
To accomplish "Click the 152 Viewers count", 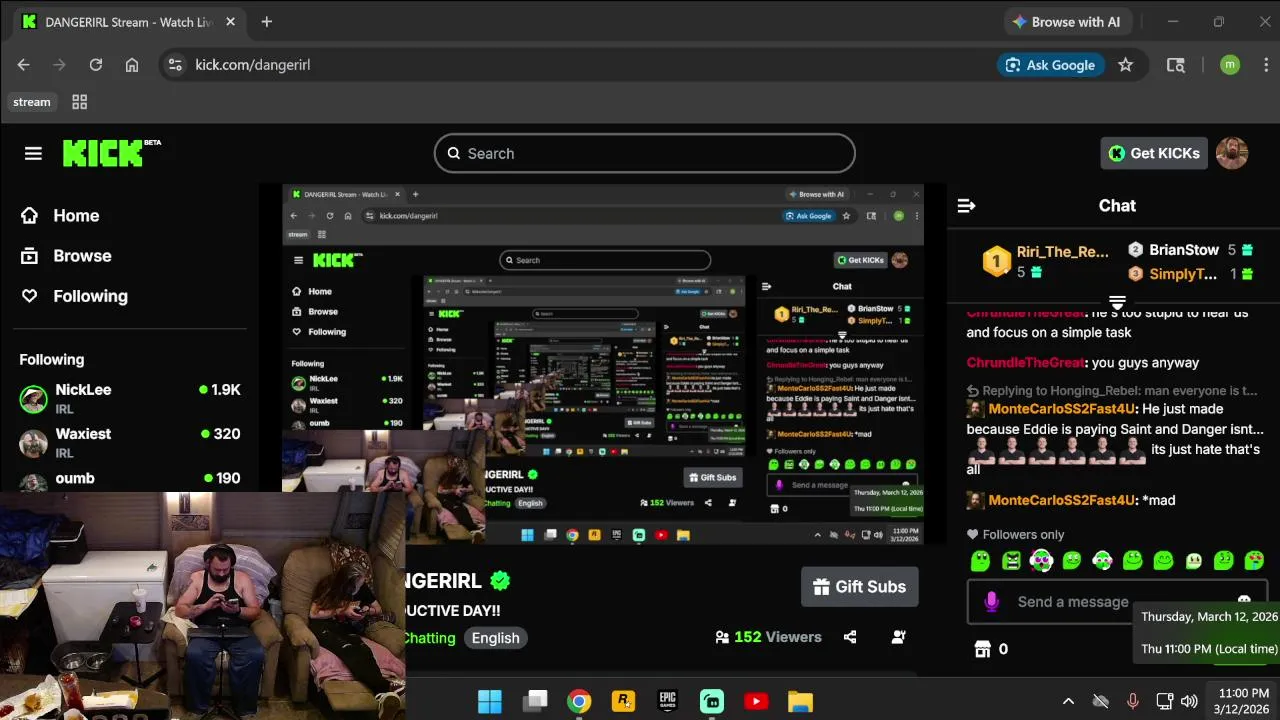I will 768,637.
